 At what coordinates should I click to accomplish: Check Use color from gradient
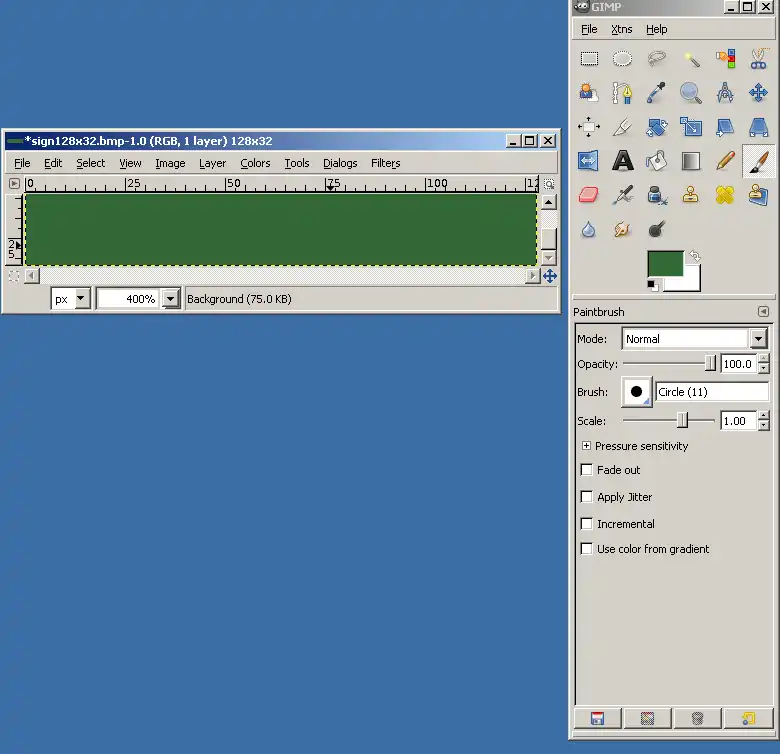587,549
